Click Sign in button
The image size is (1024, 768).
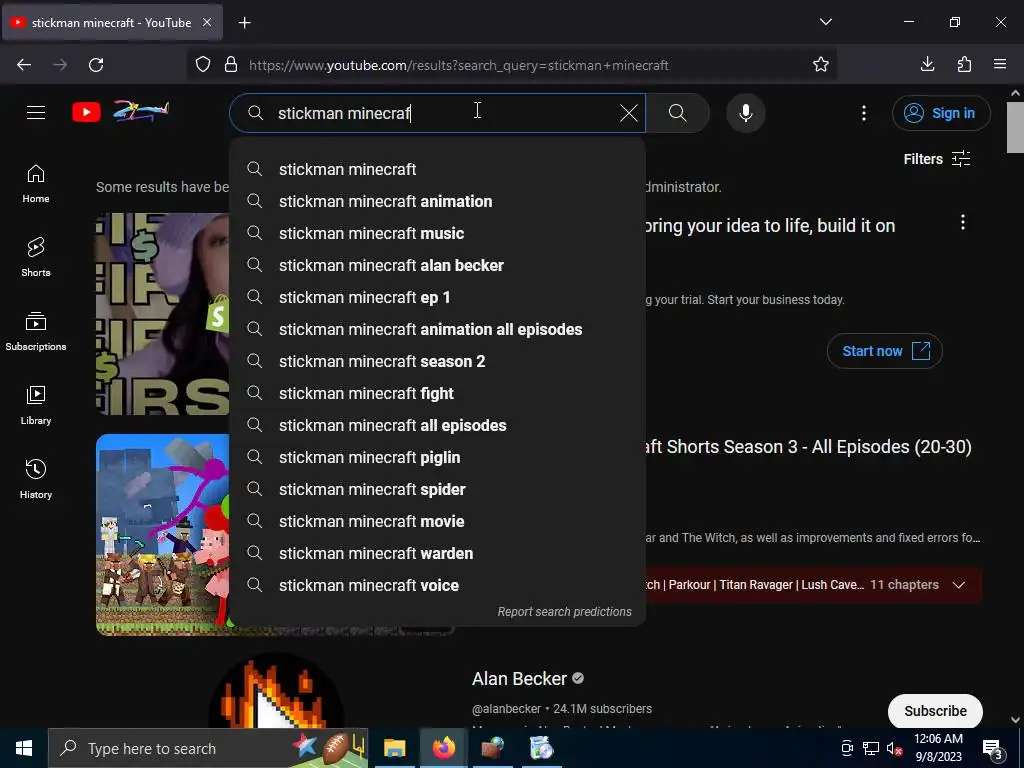point(941,113)
